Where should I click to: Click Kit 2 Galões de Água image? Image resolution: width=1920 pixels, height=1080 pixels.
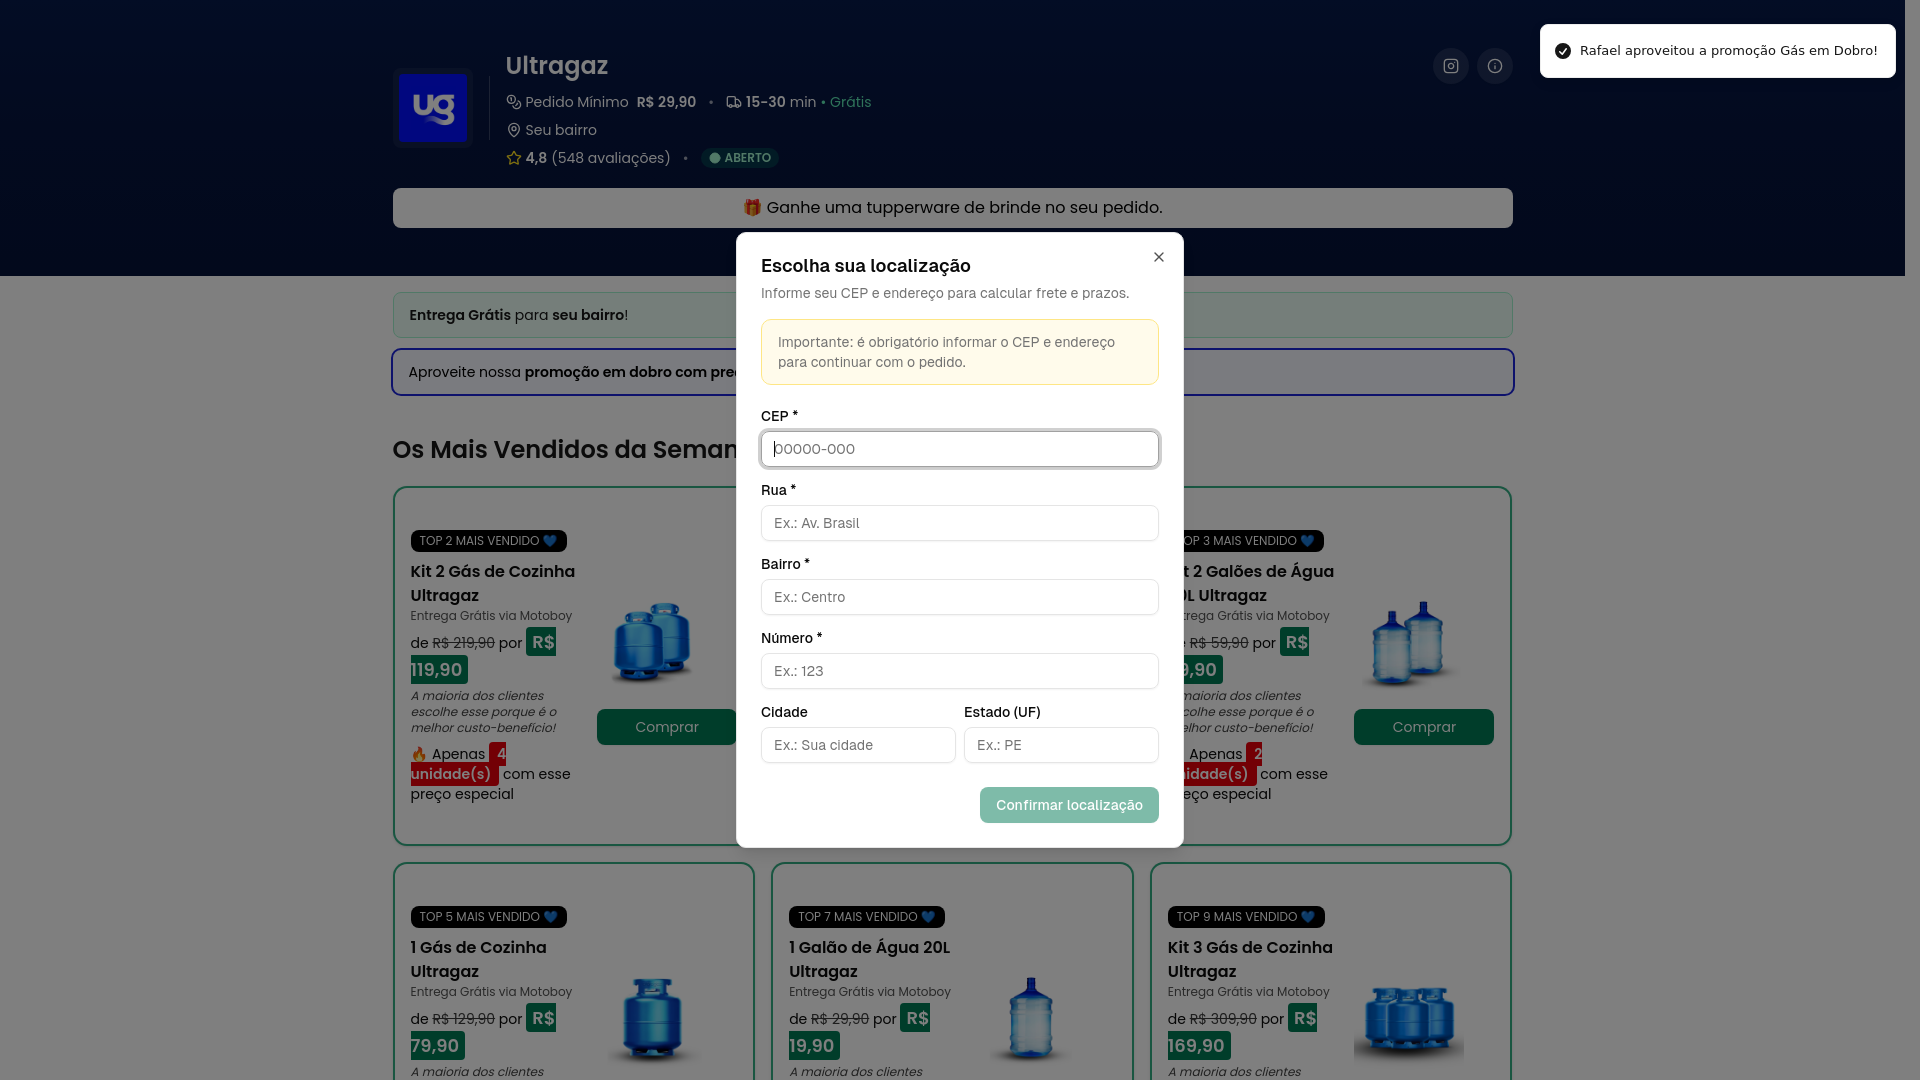(x=1408, y=642)
